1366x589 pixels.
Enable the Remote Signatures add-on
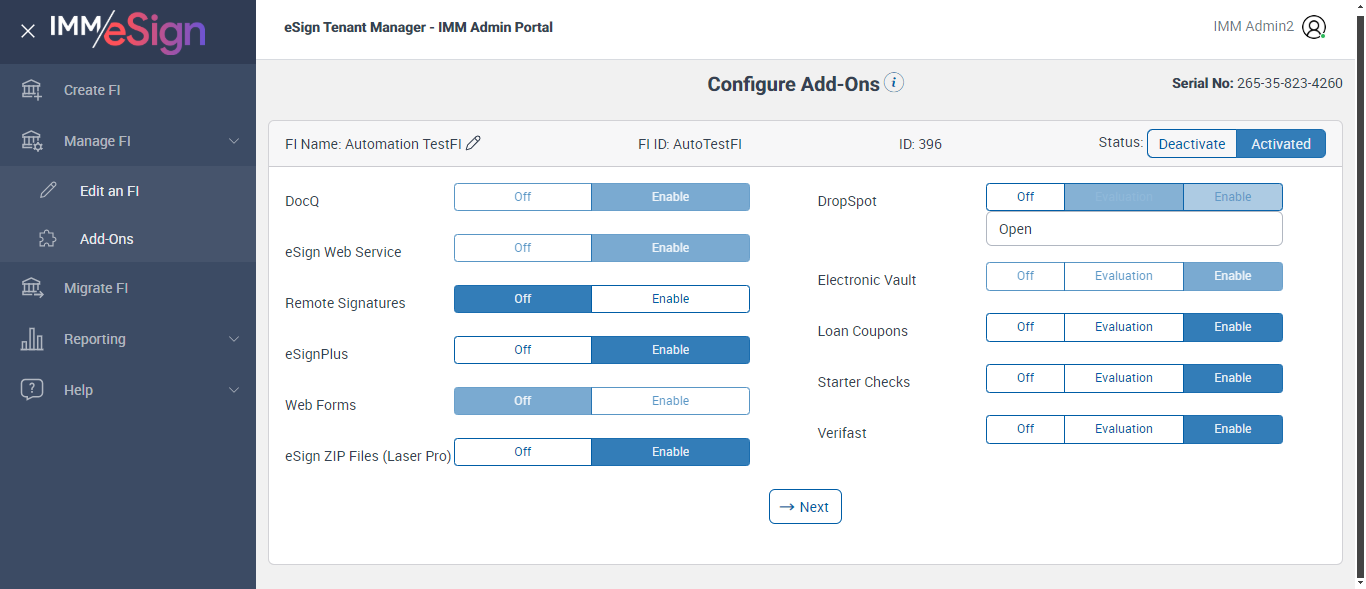(670, 299)
